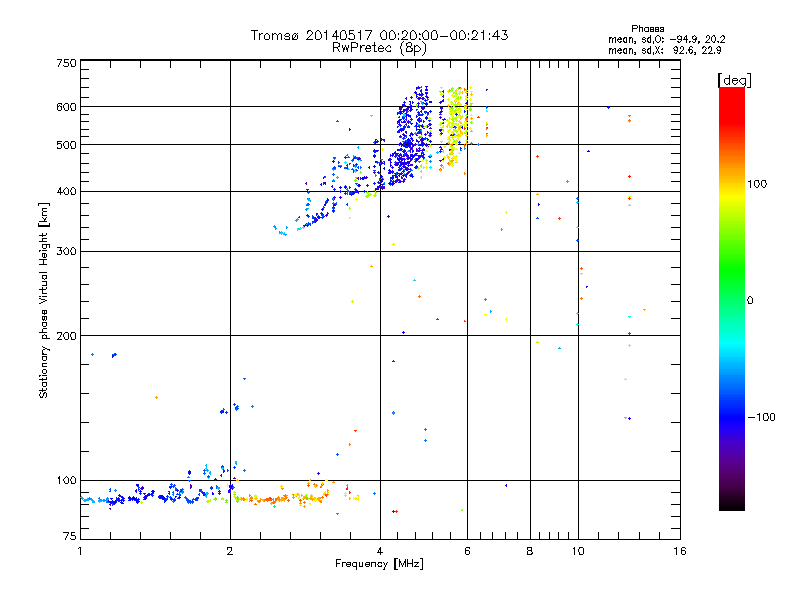Click the "750" height axis label
This screenshot has height=600, width=800.
pos(66,63)
